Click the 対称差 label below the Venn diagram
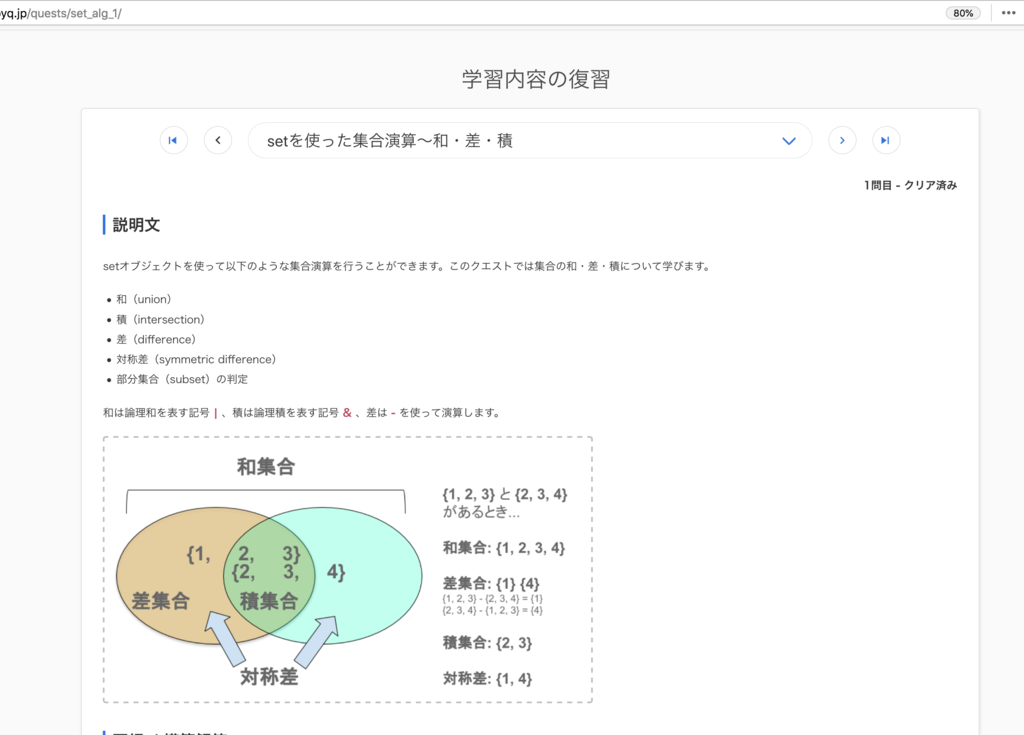 tap(269, 677)
